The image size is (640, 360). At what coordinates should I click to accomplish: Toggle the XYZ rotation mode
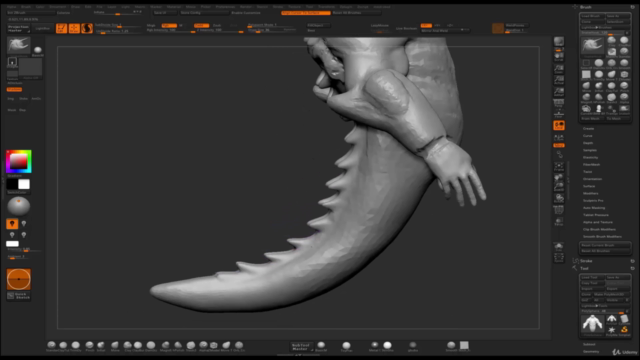(559, 145)
